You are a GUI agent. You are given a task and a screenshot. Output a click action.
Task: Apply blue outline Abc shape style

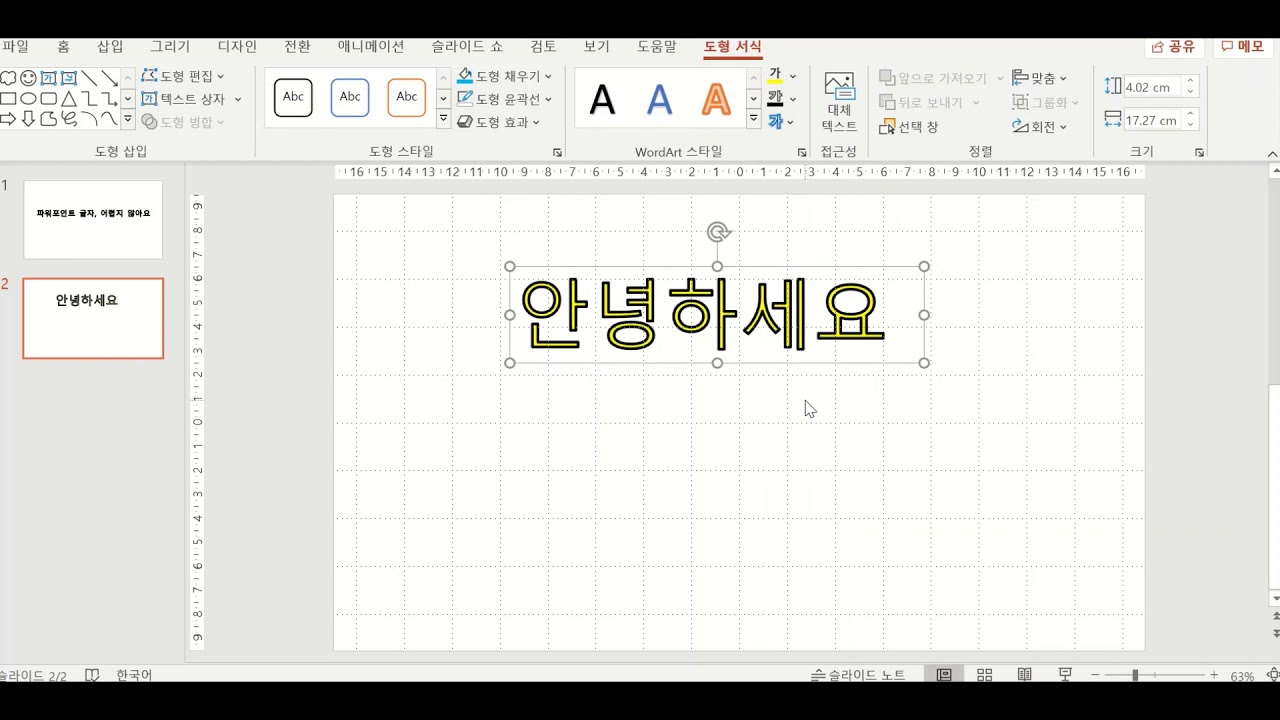point(350,97)
